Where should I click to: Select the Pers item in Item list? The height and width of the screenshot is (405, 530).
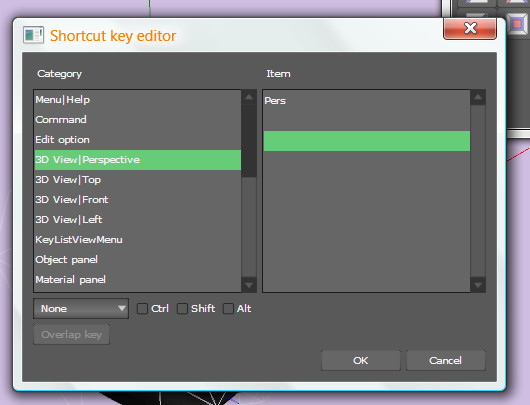pyautogui.click(x=367, y=101)
